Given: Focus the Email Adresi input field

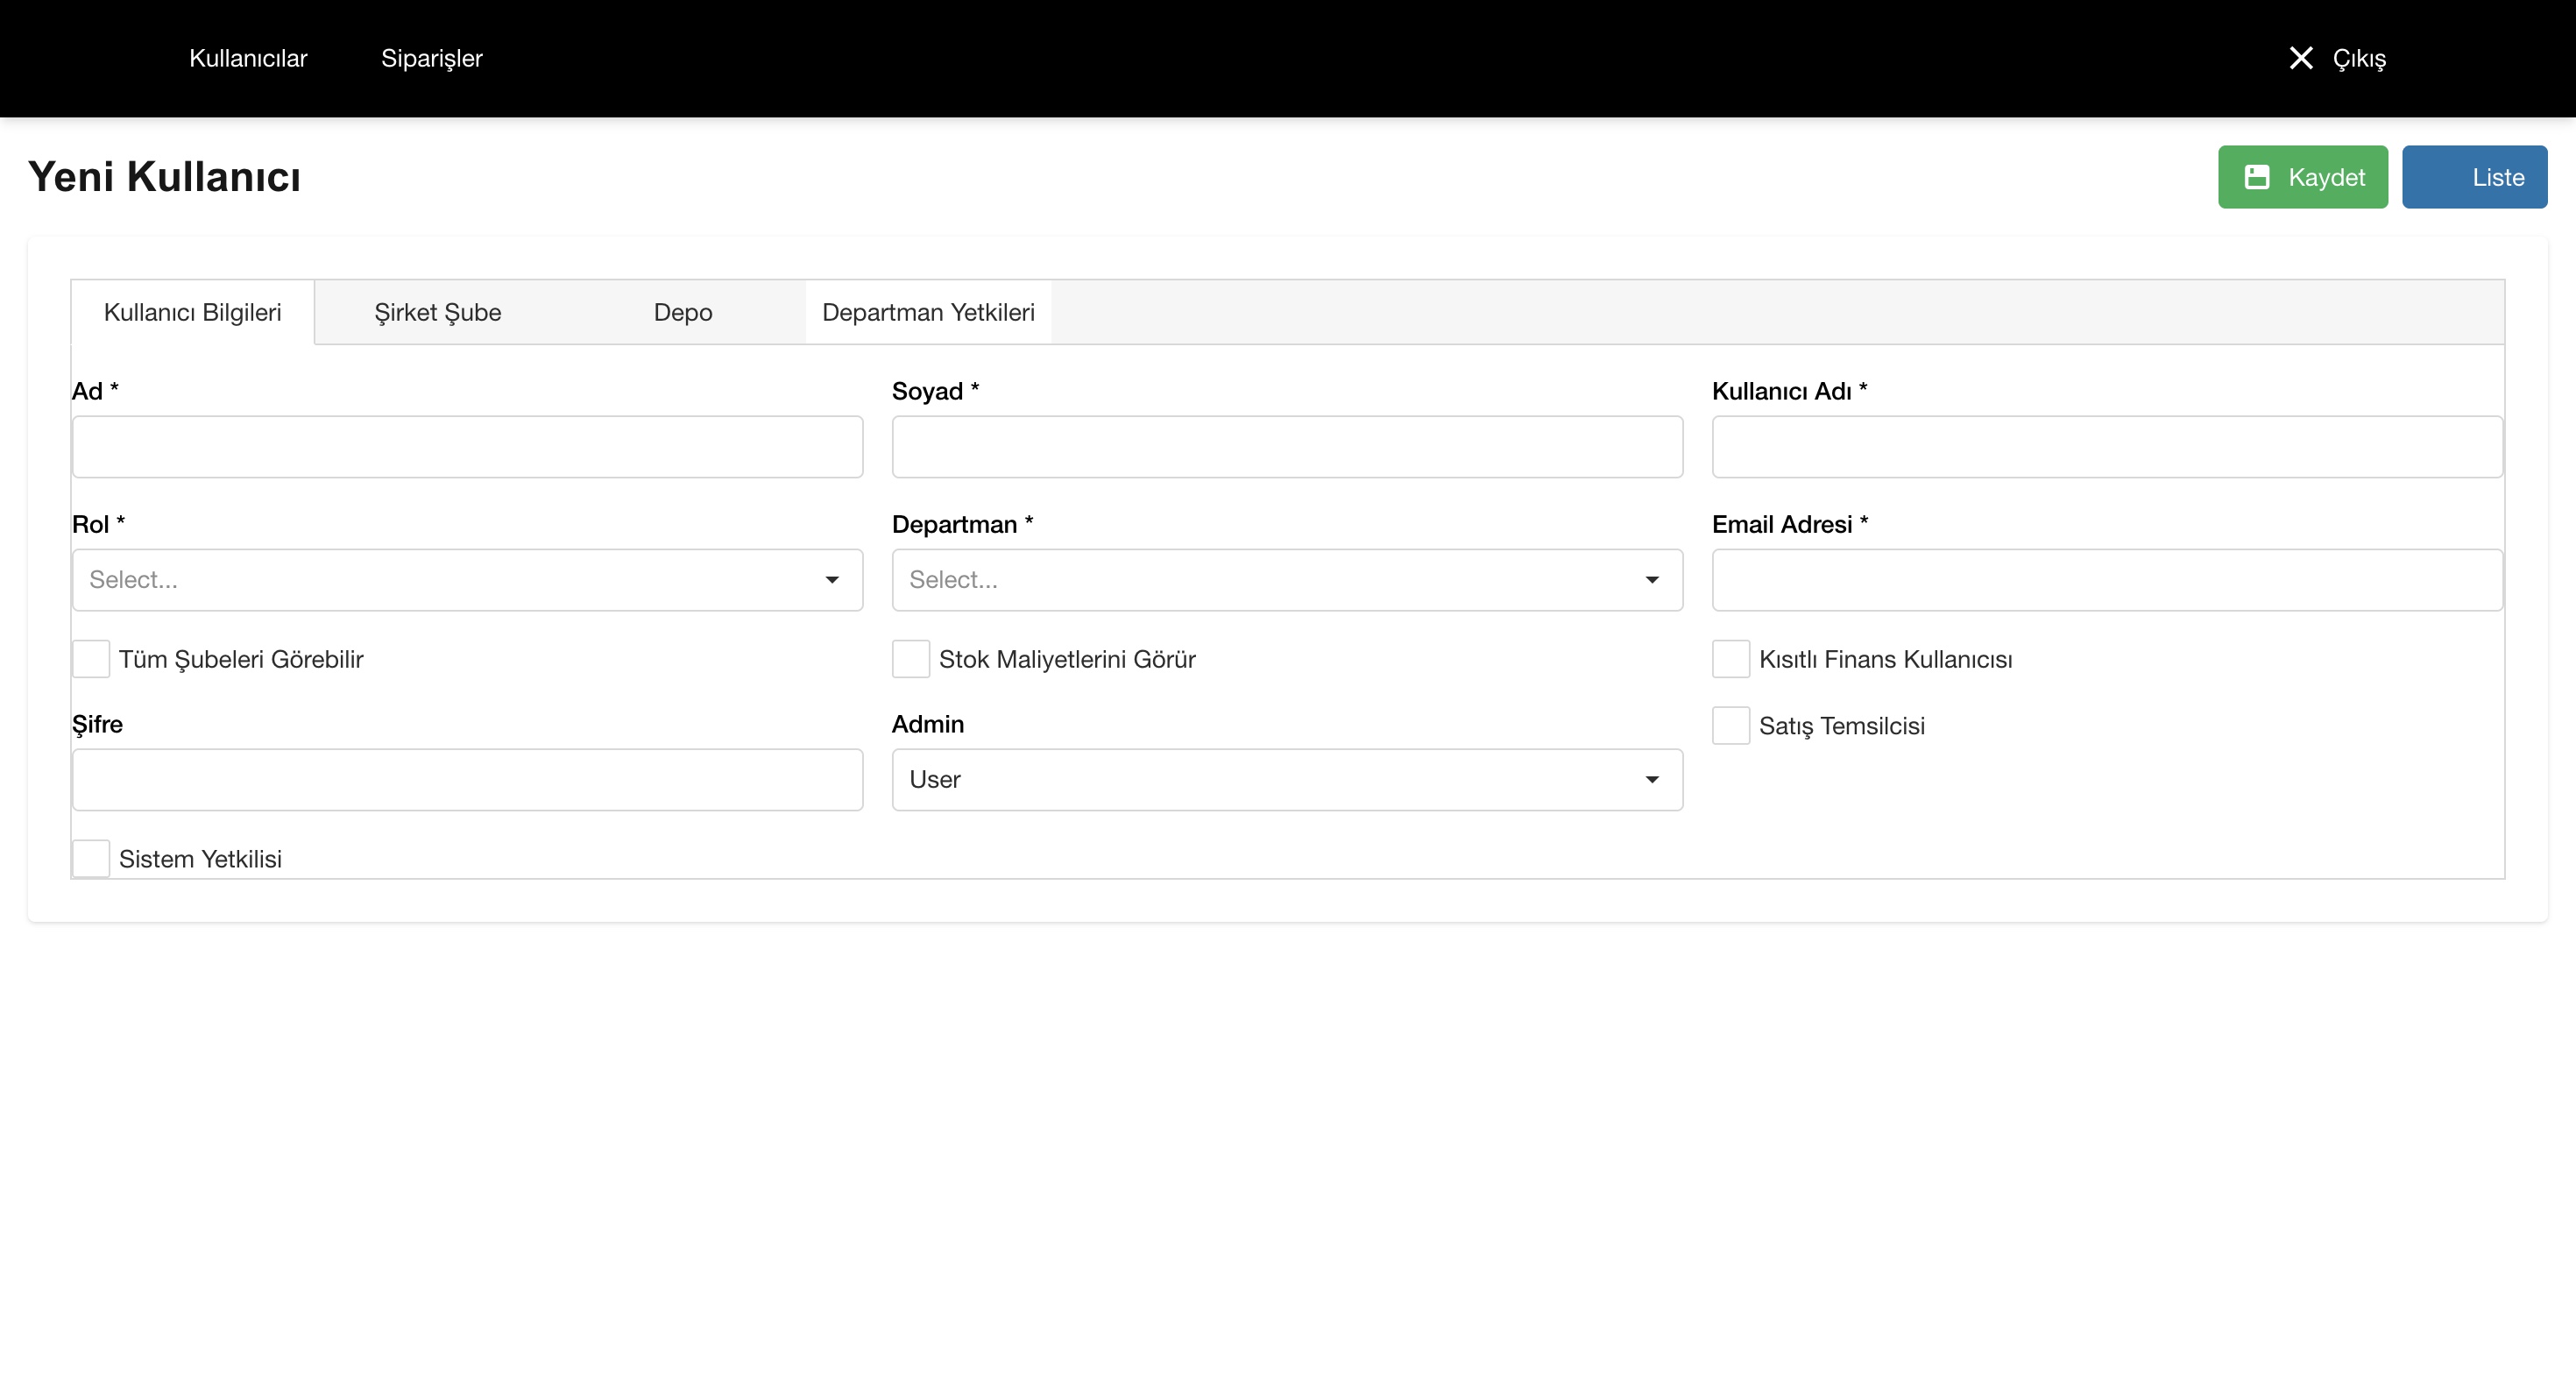Looking at the screenshot, I should tap(2106, 580).
